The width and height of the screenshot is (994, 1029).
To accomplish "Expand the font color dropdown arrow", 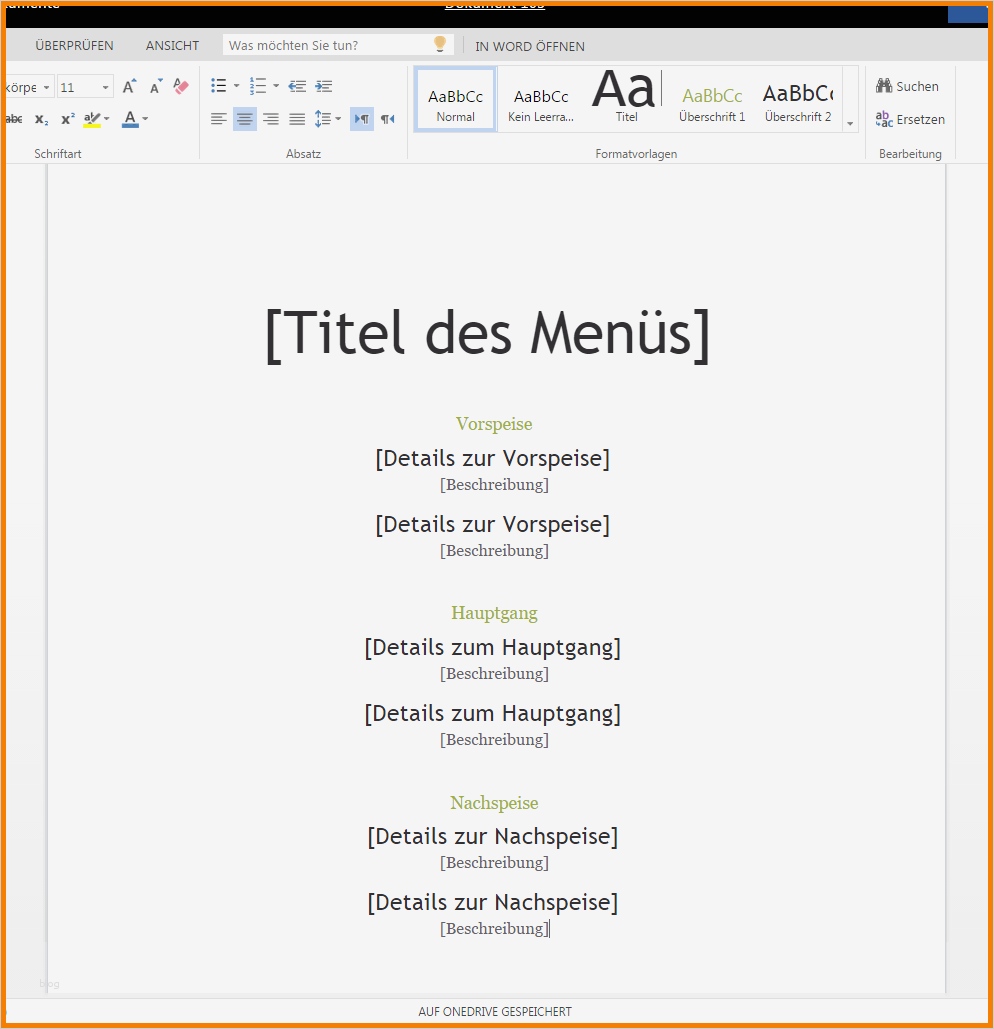I will pyautogui.click(x=143, y=119).
